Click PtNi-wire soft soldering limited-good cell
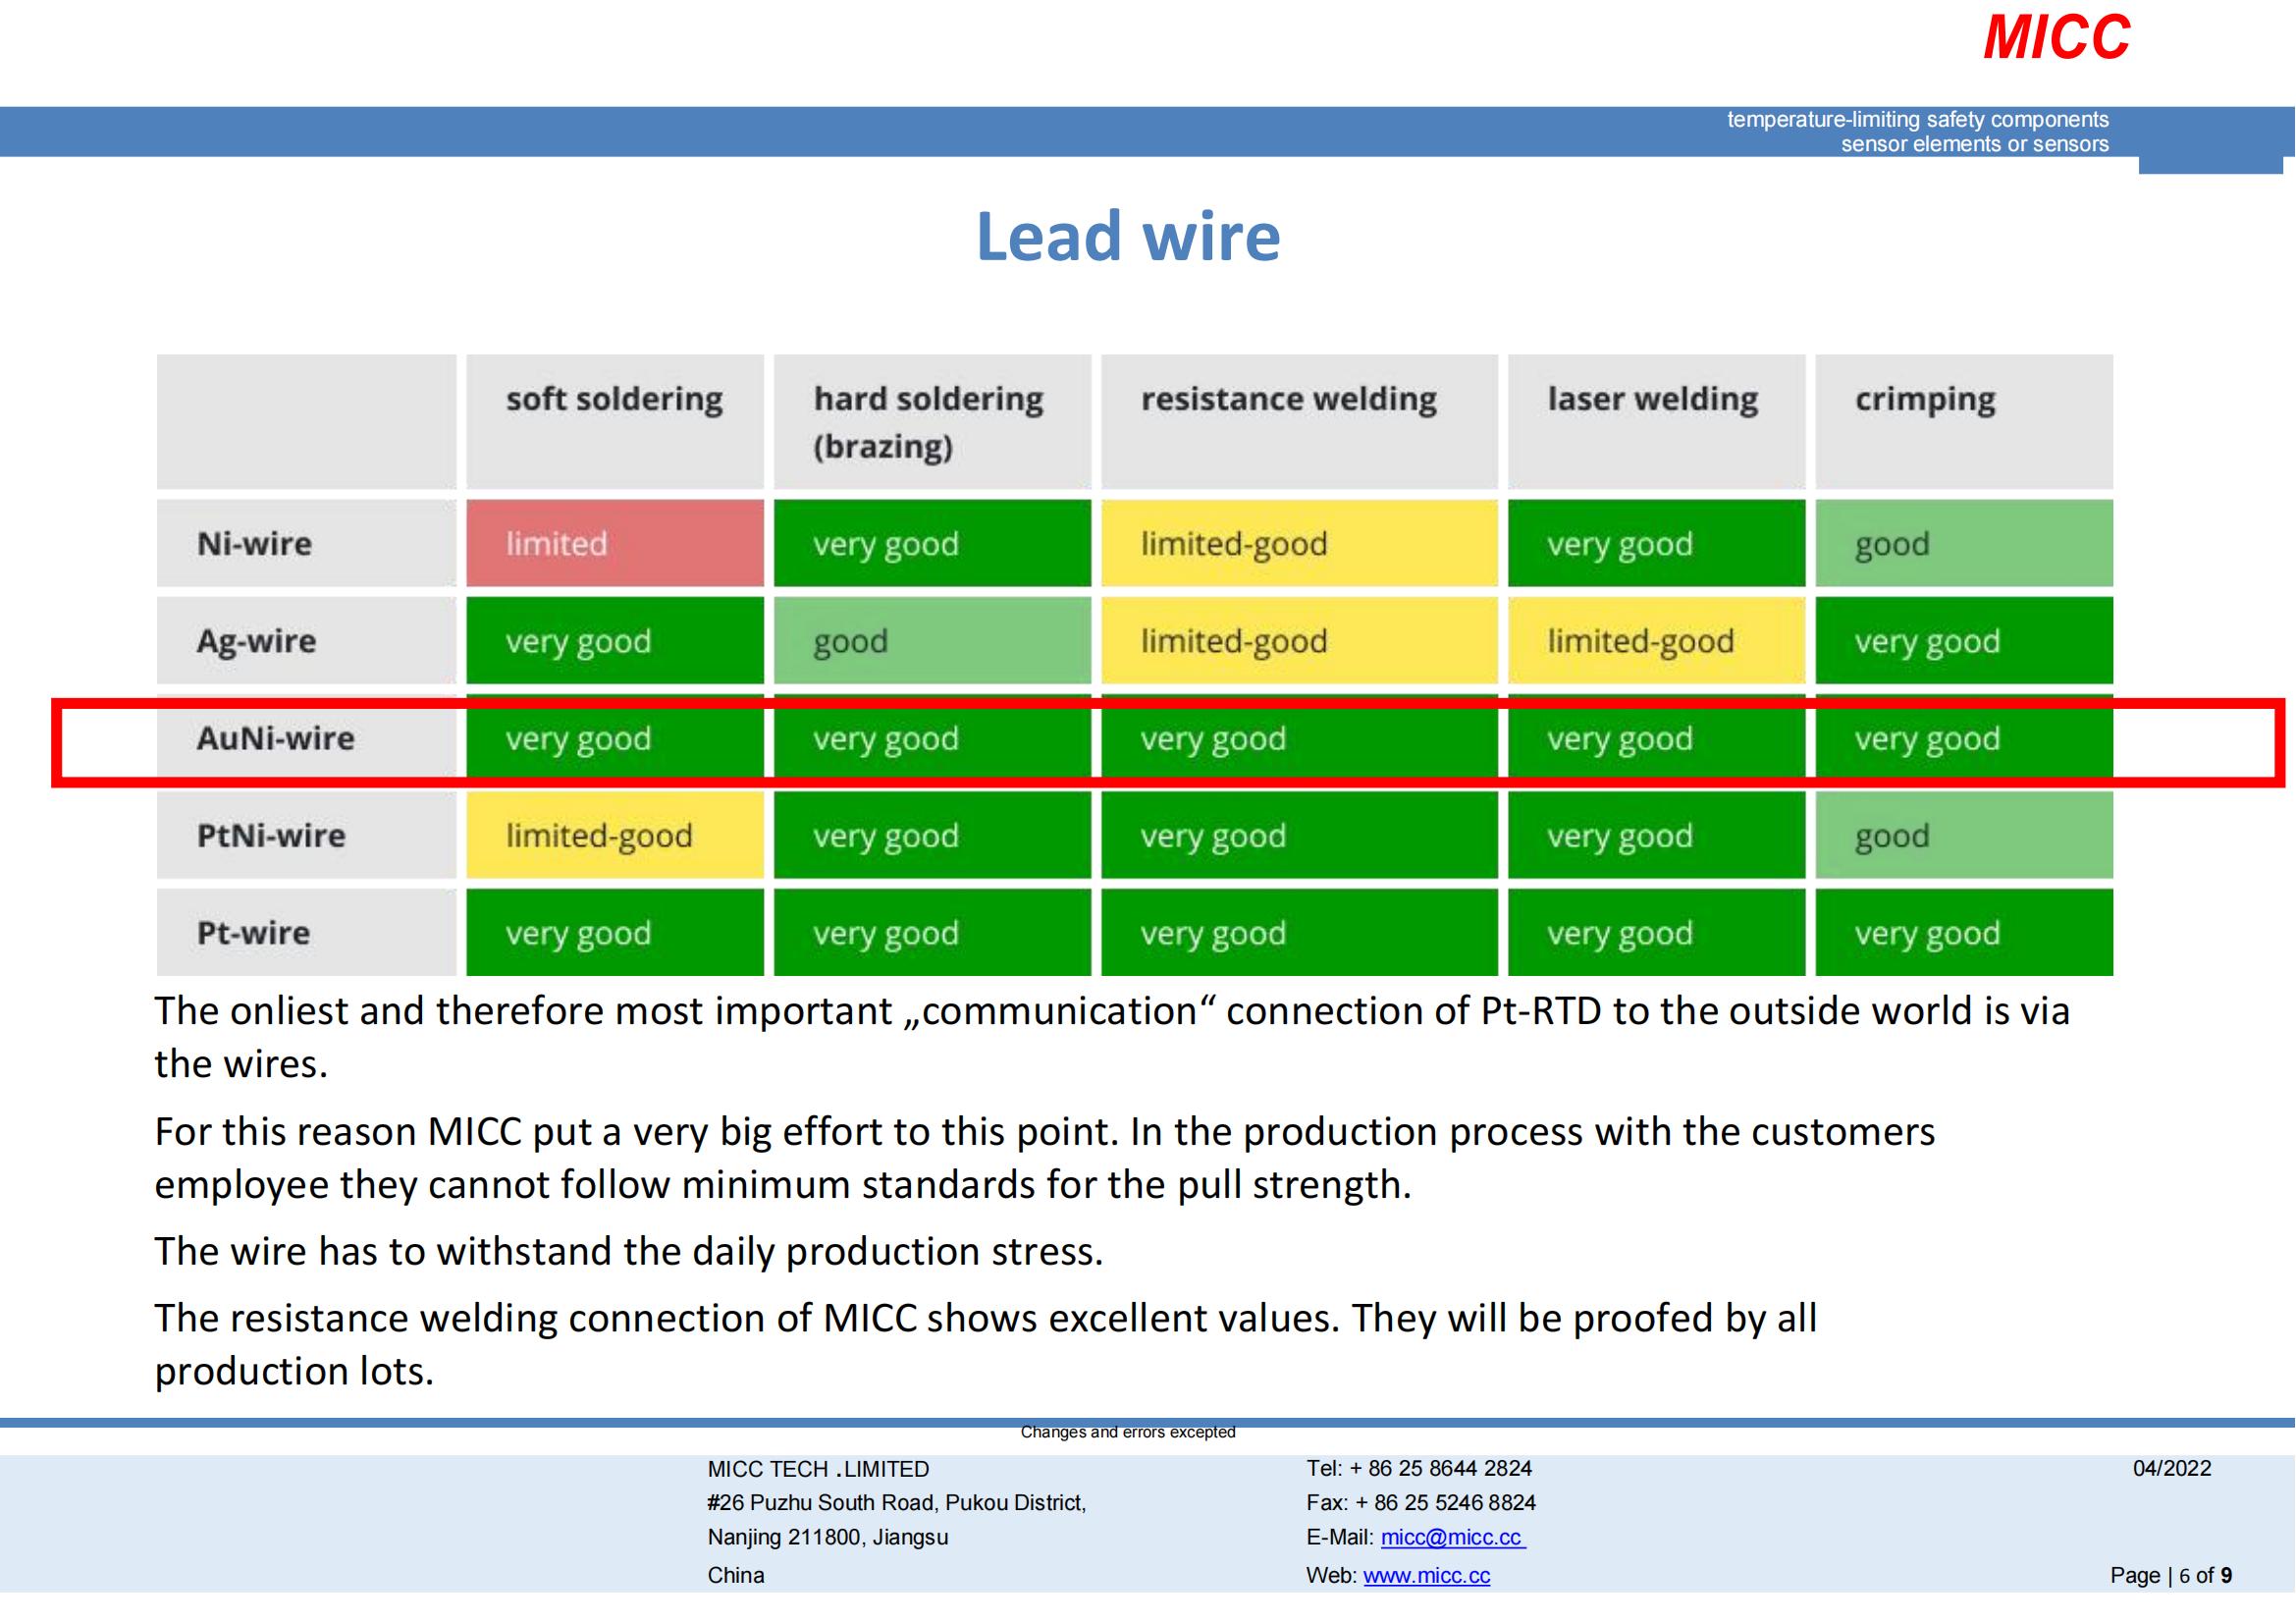The image size is (2296, 1624). (x=614, y=835)
